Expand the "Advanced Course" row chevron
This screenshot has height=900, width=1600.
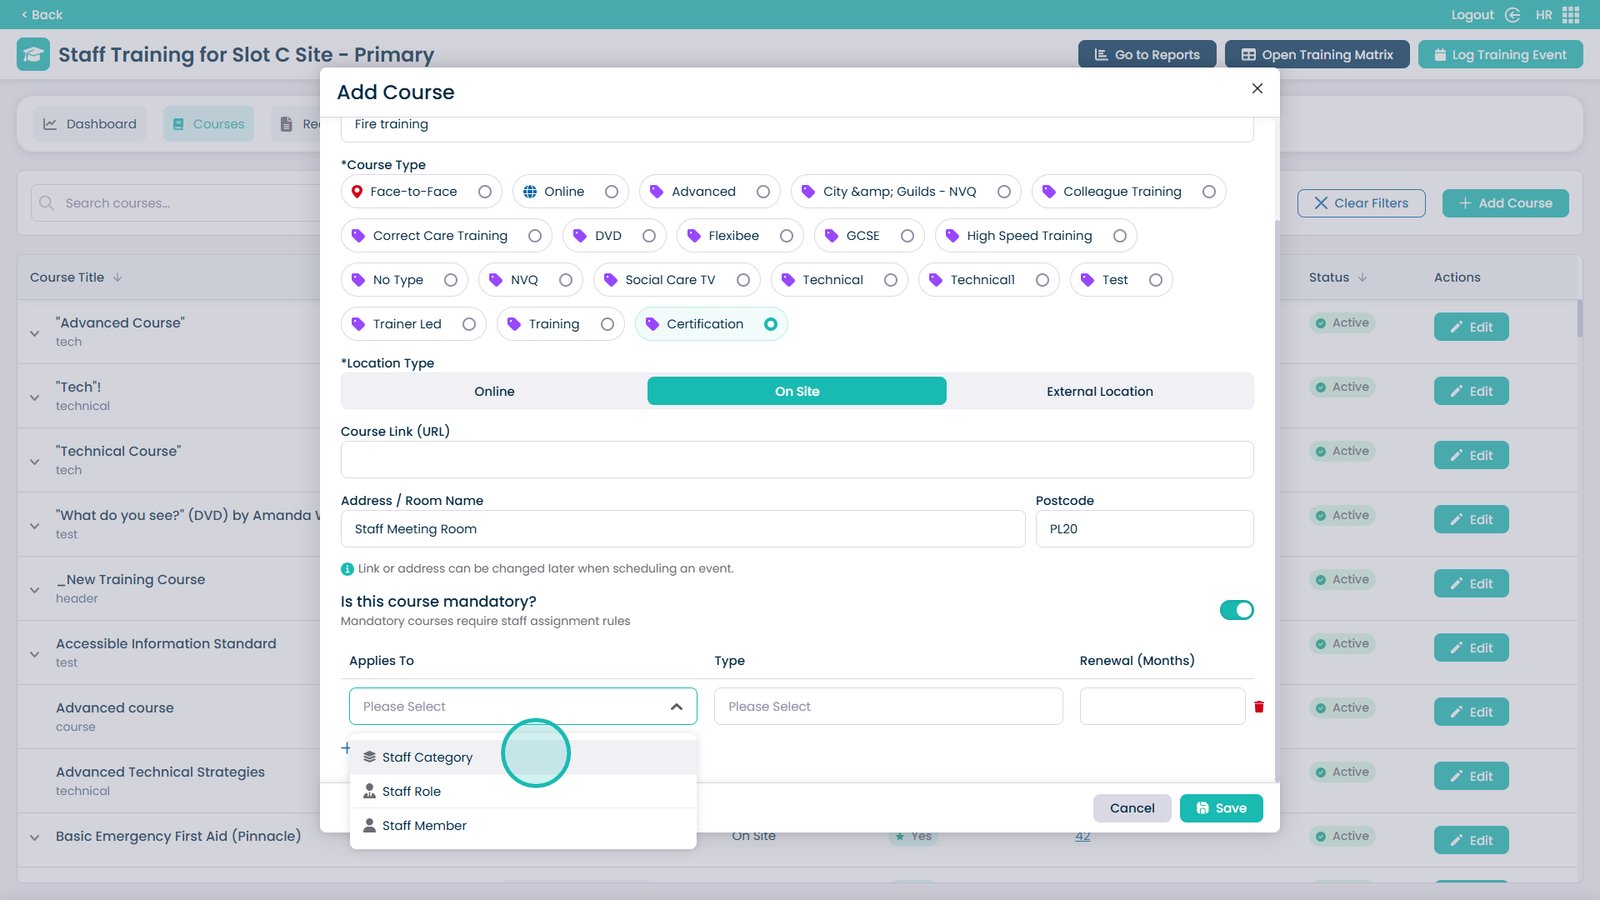point(35,333)
